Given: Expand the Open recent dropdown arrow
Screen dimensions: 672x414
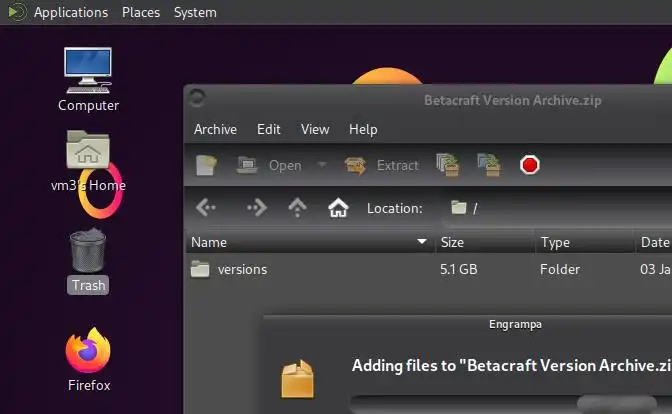Looking at the screenshot, I should click(x=322, y=165).
